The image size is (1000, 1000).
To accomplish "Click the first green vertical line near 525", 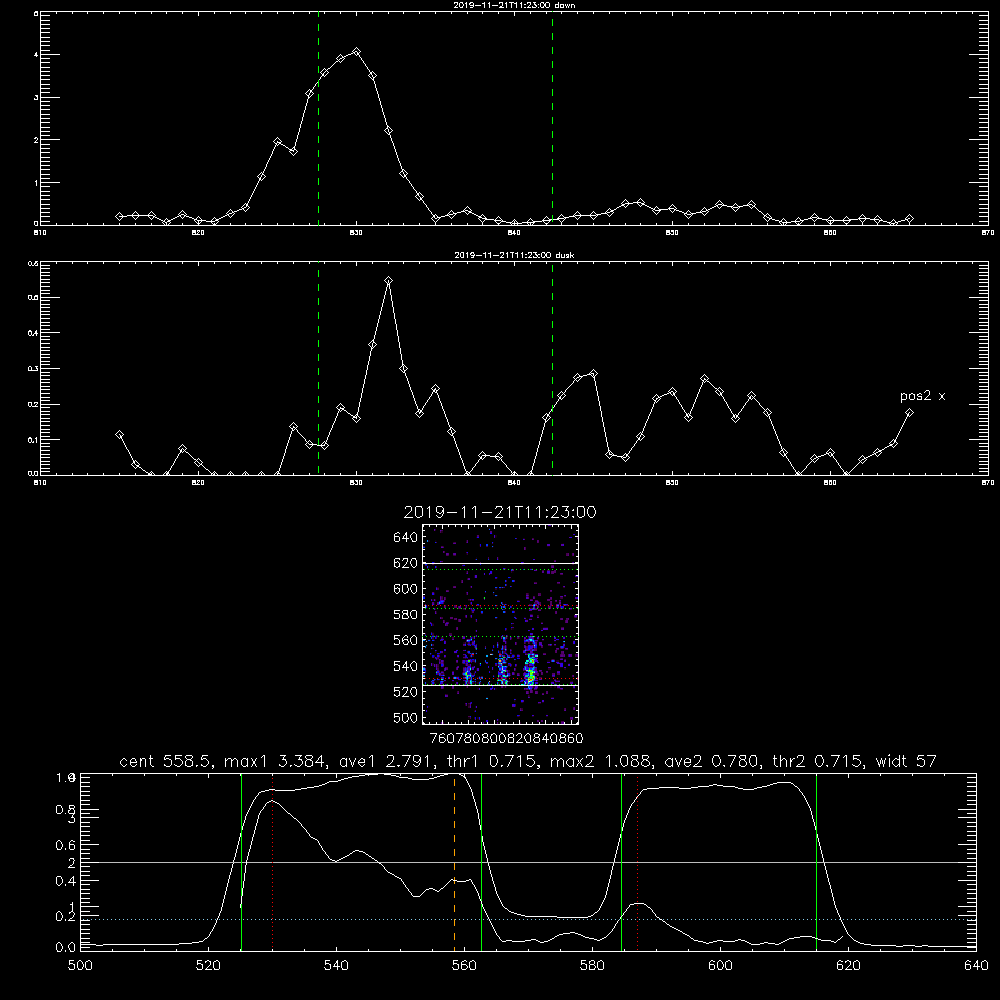I will click(x=241, y=862).
